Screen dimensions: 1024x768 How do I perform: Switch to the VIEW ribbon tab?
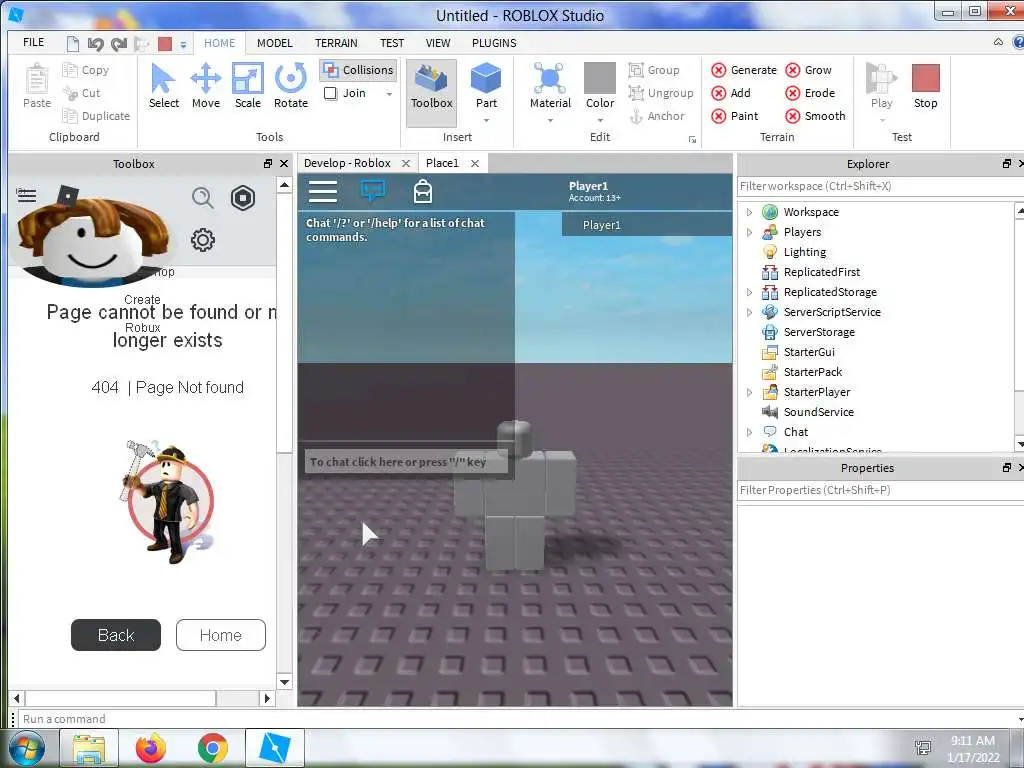[x=438, y=43]
